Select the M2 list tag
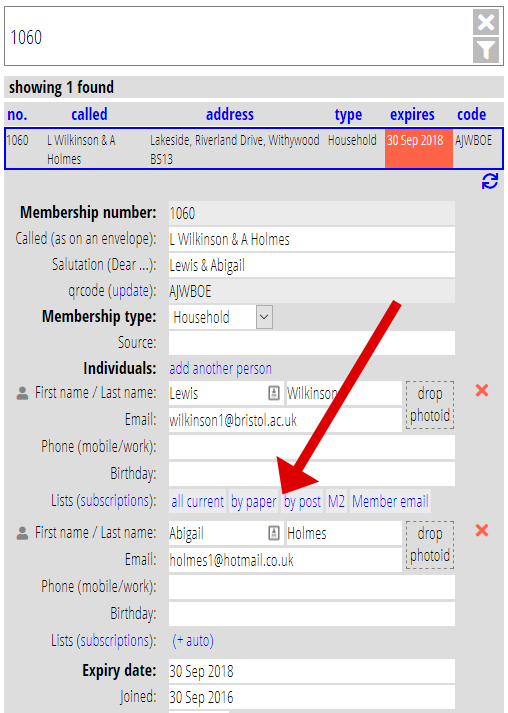Screen dimensions: 508x713 coord(336,501)
